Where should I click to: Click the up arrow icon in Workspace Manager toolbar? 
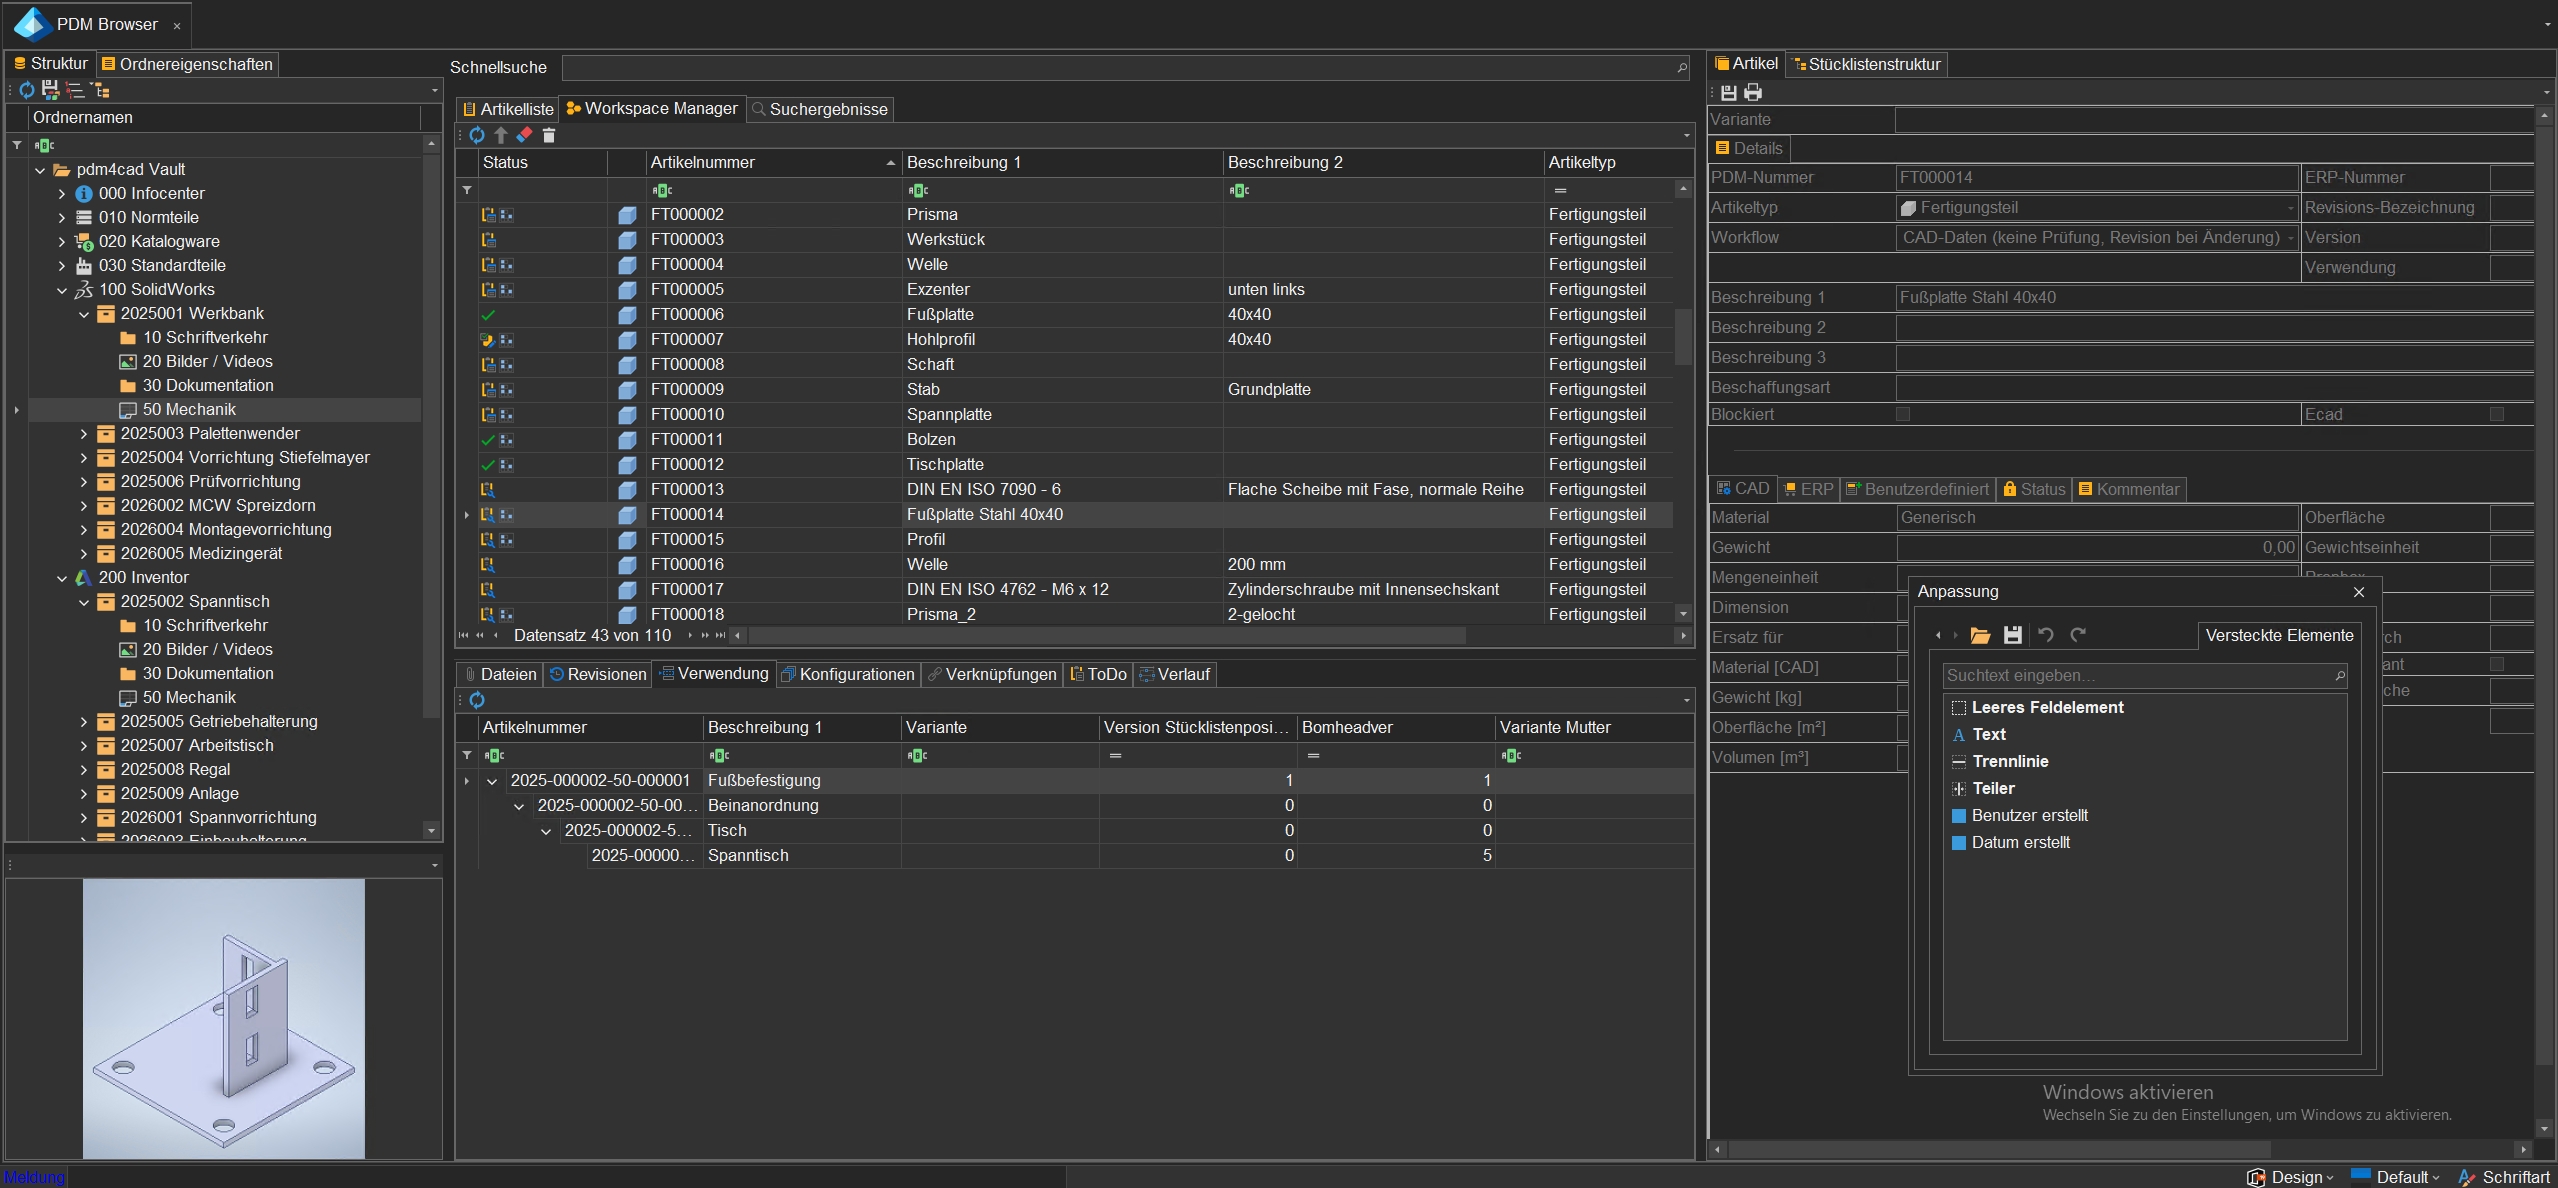point(501,135)
